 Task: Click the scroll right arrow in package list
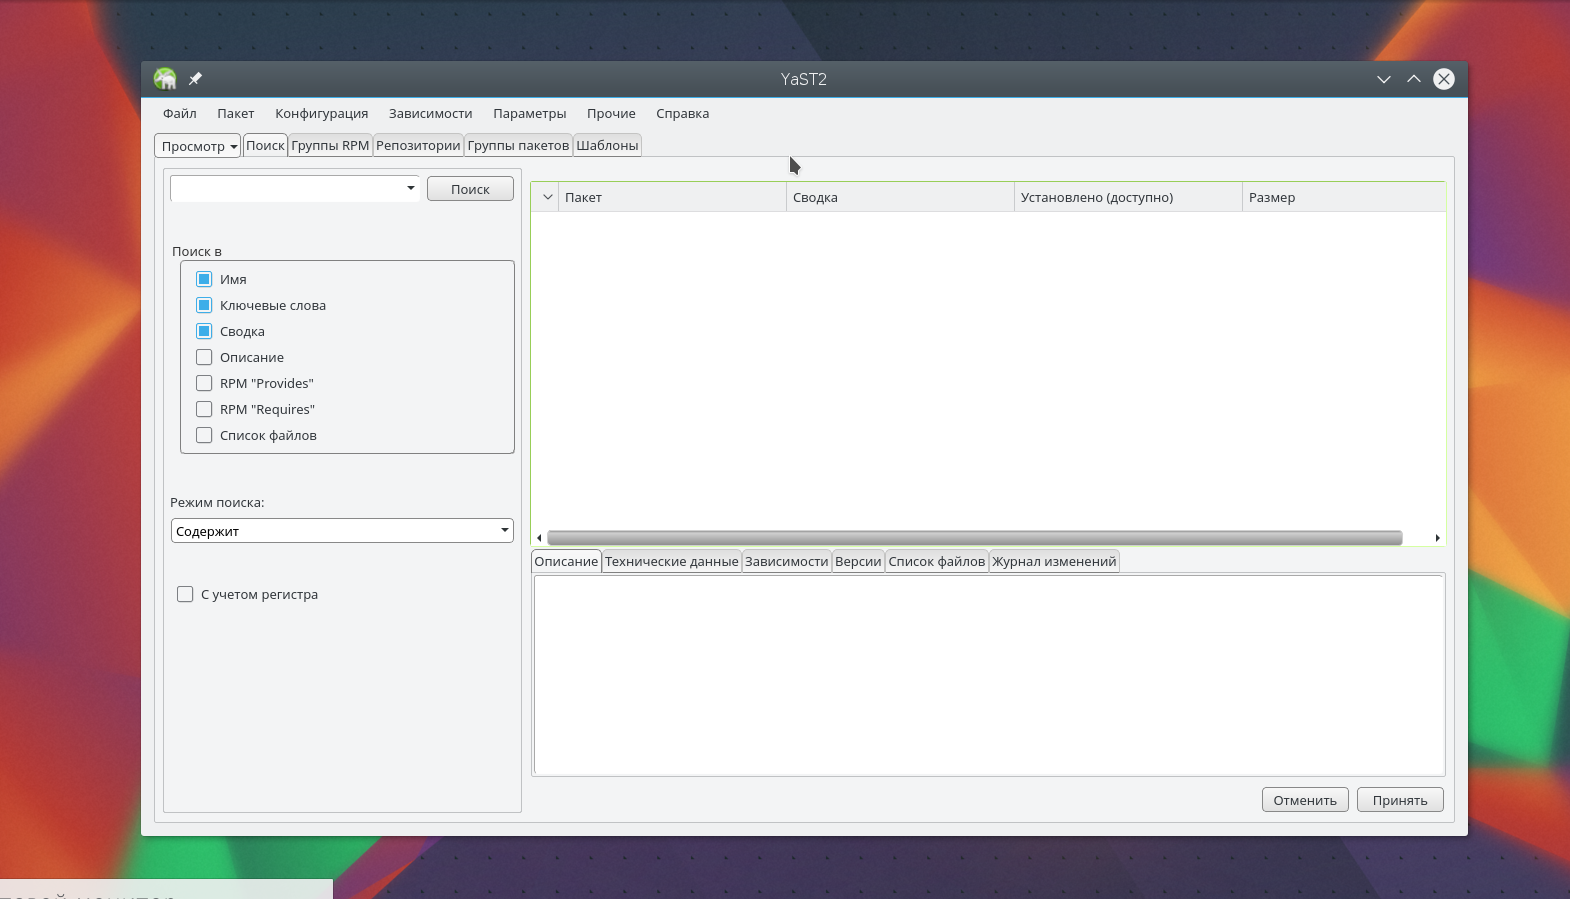click(1437, 538)
